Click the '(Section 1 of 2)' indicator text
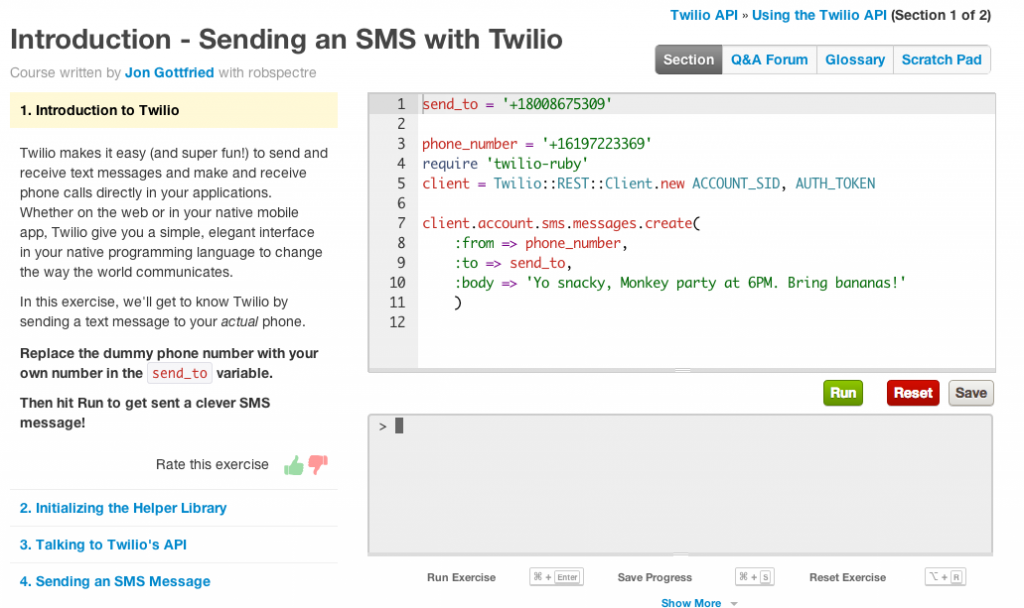 (941, 15)
